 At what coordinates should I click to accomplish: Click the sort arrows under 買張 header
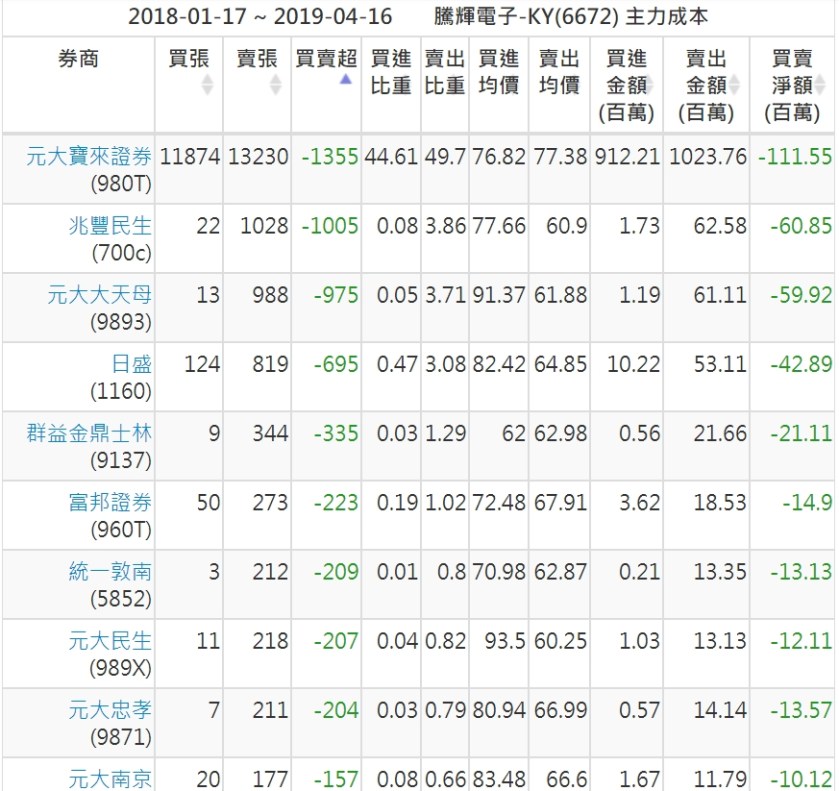click(x=207, y=87)
